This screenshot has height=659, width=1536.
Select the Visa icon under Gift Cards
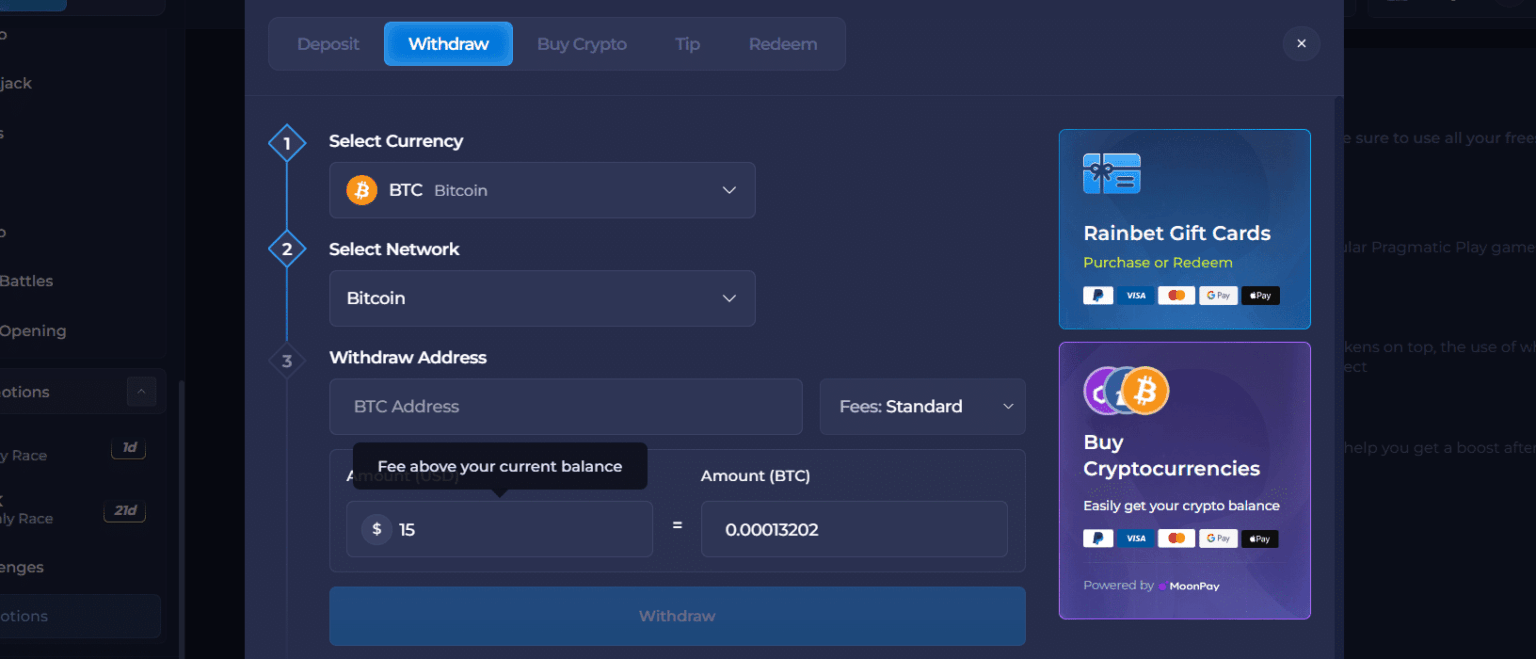tap(1136, 294)
